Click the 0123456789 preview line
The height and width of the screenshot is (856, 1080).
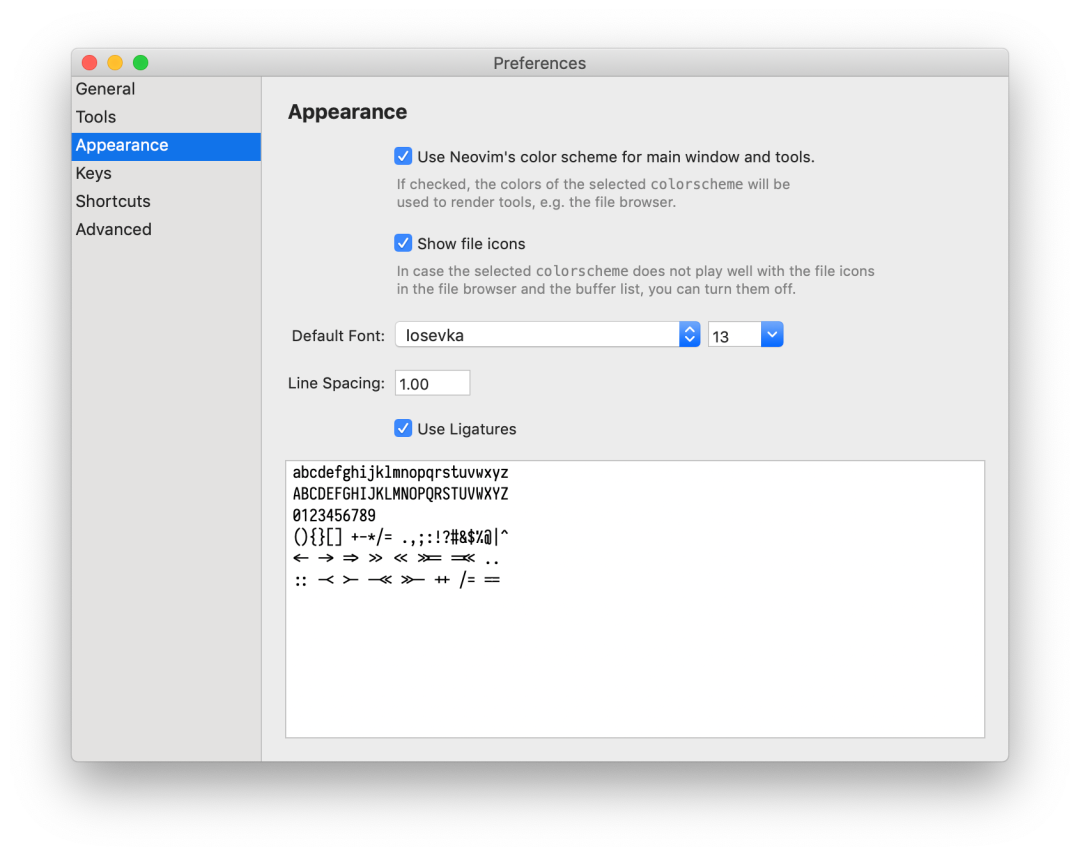coord(334,515)
